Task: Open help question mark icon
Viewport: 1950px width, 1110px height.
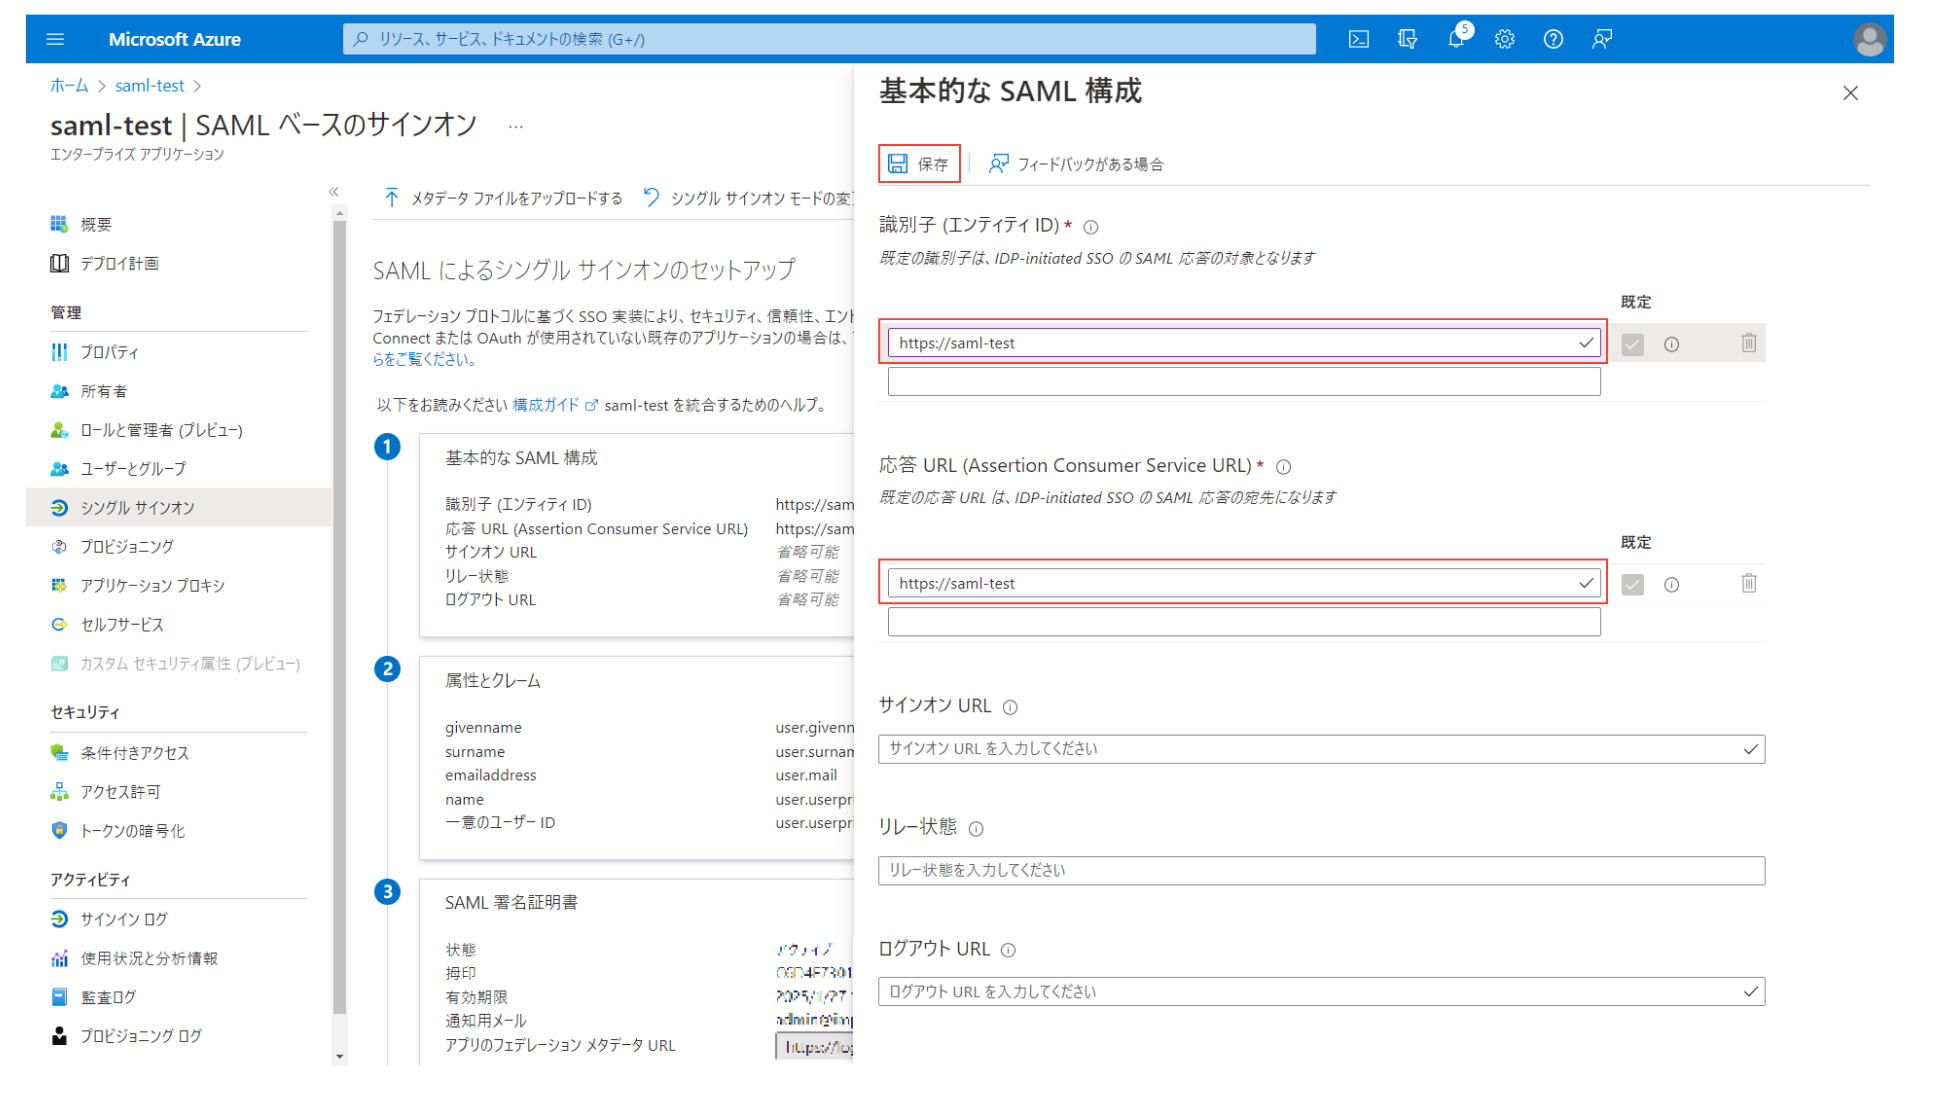Action: tap(1553, 39)
